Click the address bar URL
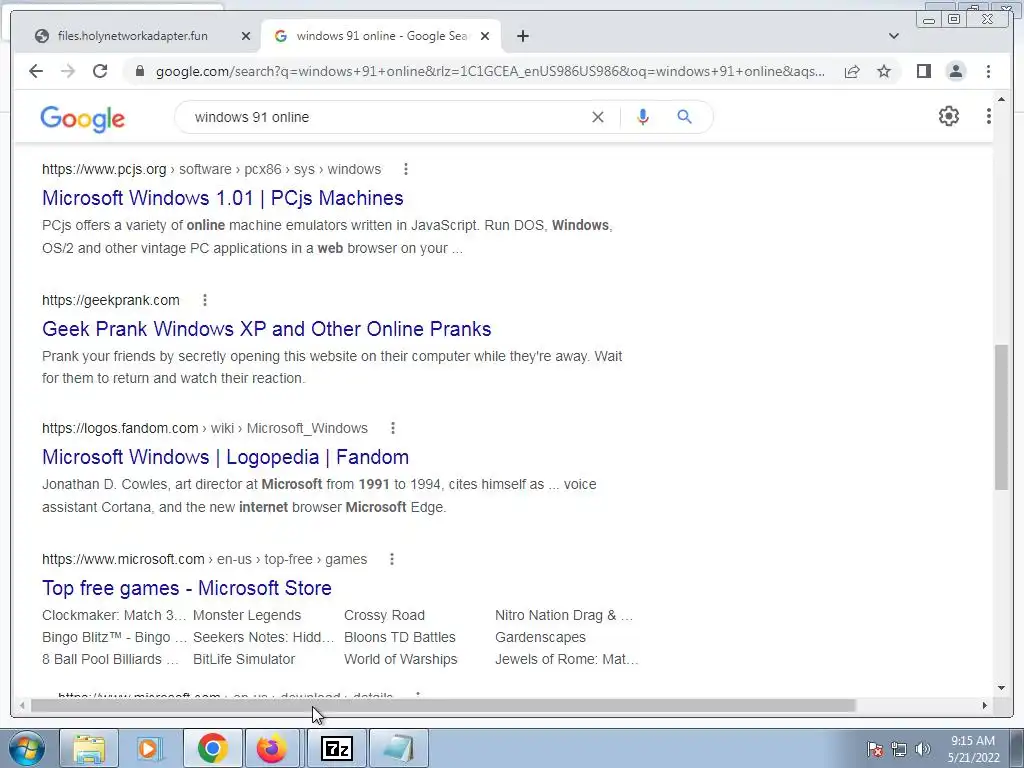Image resolution: width=1024 pixels, height=768 pixels. pos(490,71)
